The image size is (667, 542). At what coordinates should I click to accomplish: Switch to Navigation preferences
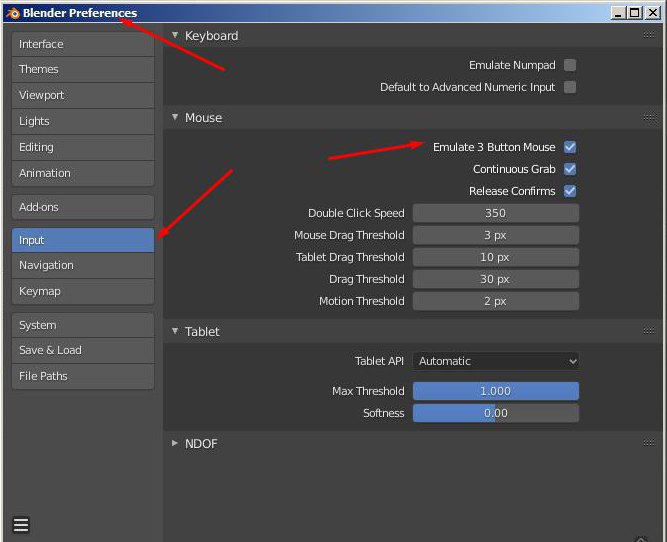click(83, 265)
